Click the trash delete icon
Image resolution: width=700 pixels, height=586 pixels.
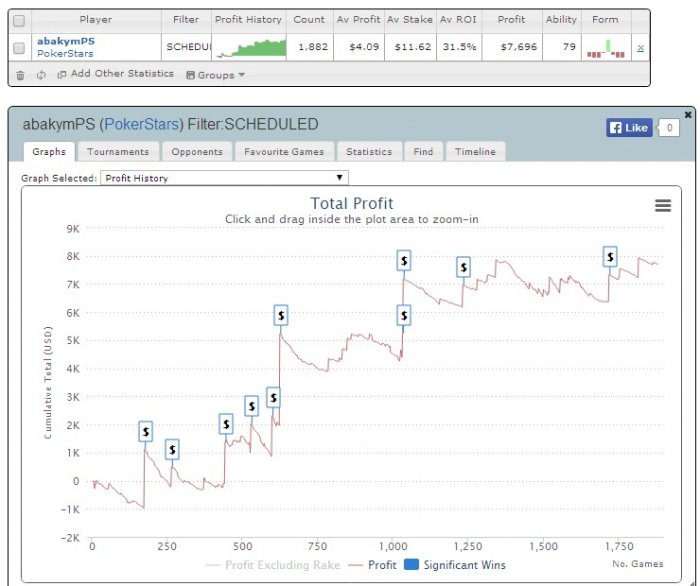(21, 75)
